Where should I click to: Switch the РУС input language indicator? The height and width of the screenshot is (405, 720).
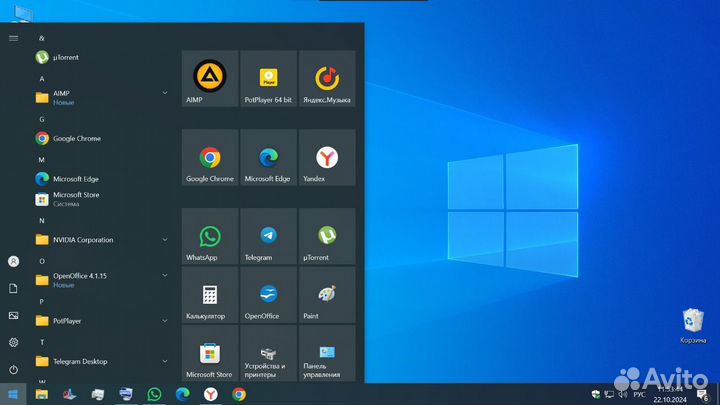(x=639, y=394)
